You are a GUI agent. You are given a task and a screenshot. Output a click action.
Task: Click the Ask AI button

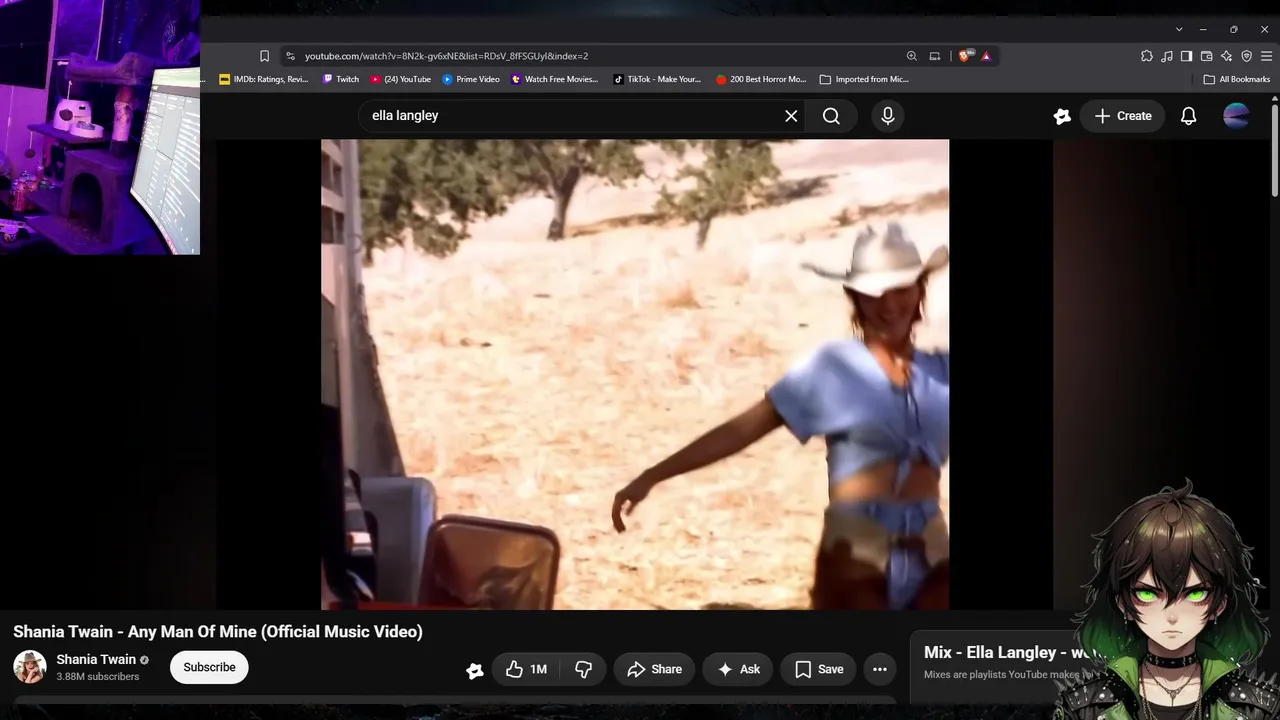click(738, 669)
